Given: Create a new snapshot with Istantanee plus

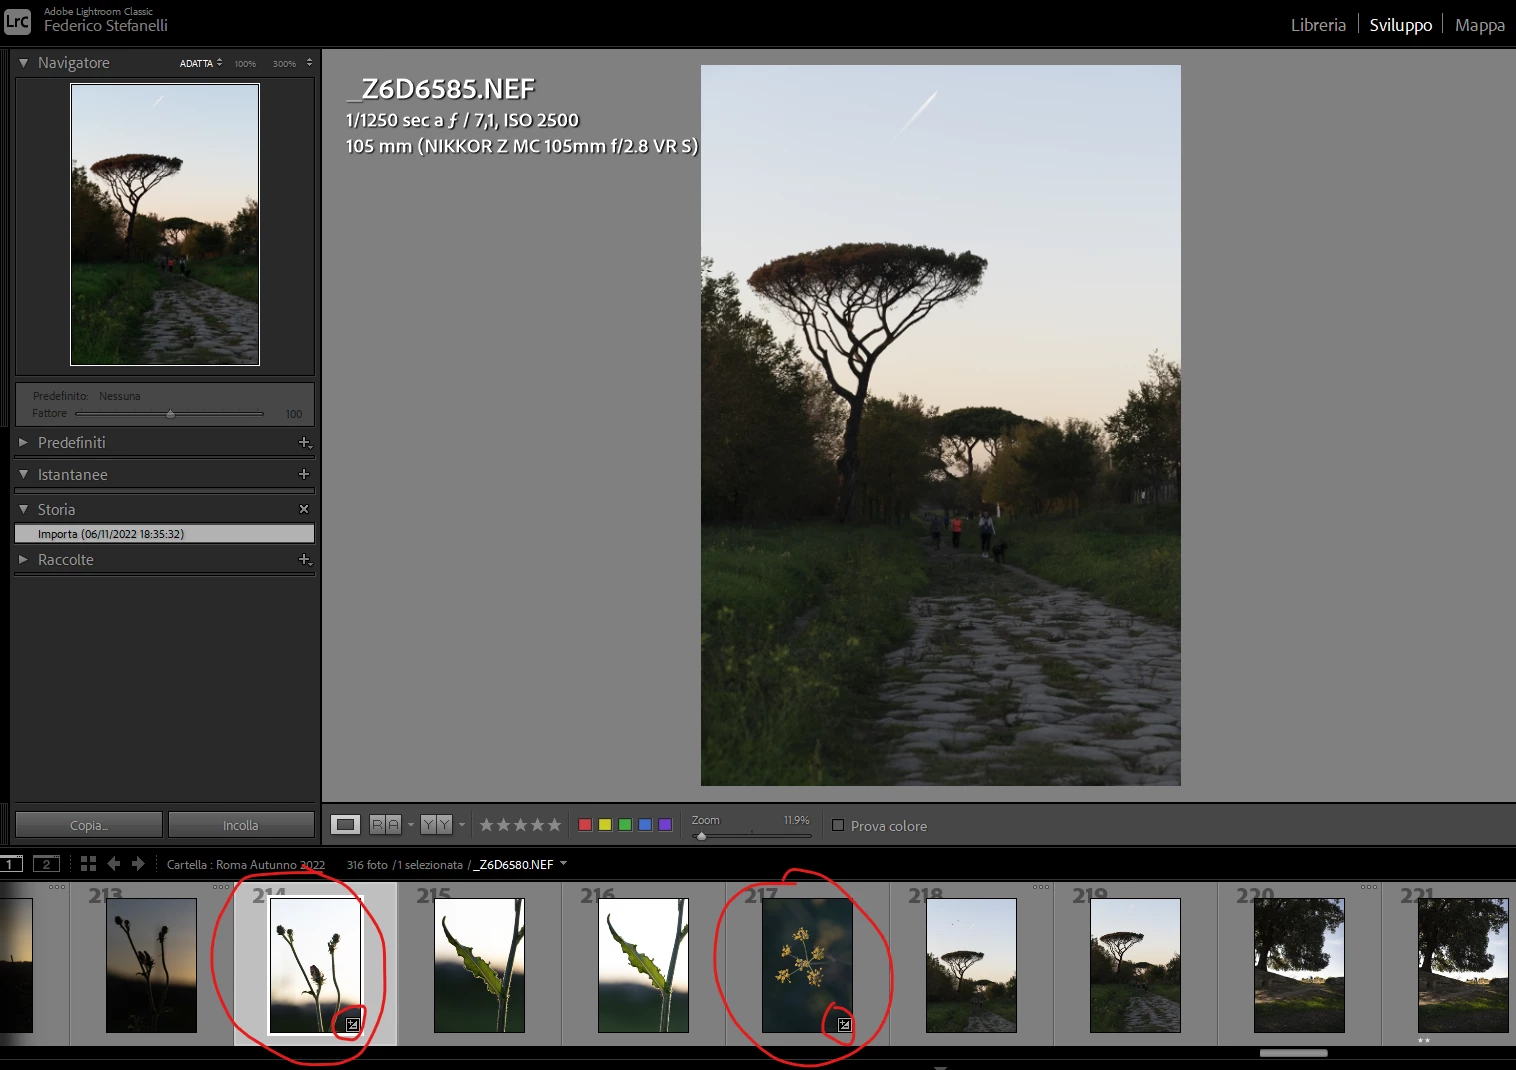Looking at the screenshot, I should (x=304, y=474).
